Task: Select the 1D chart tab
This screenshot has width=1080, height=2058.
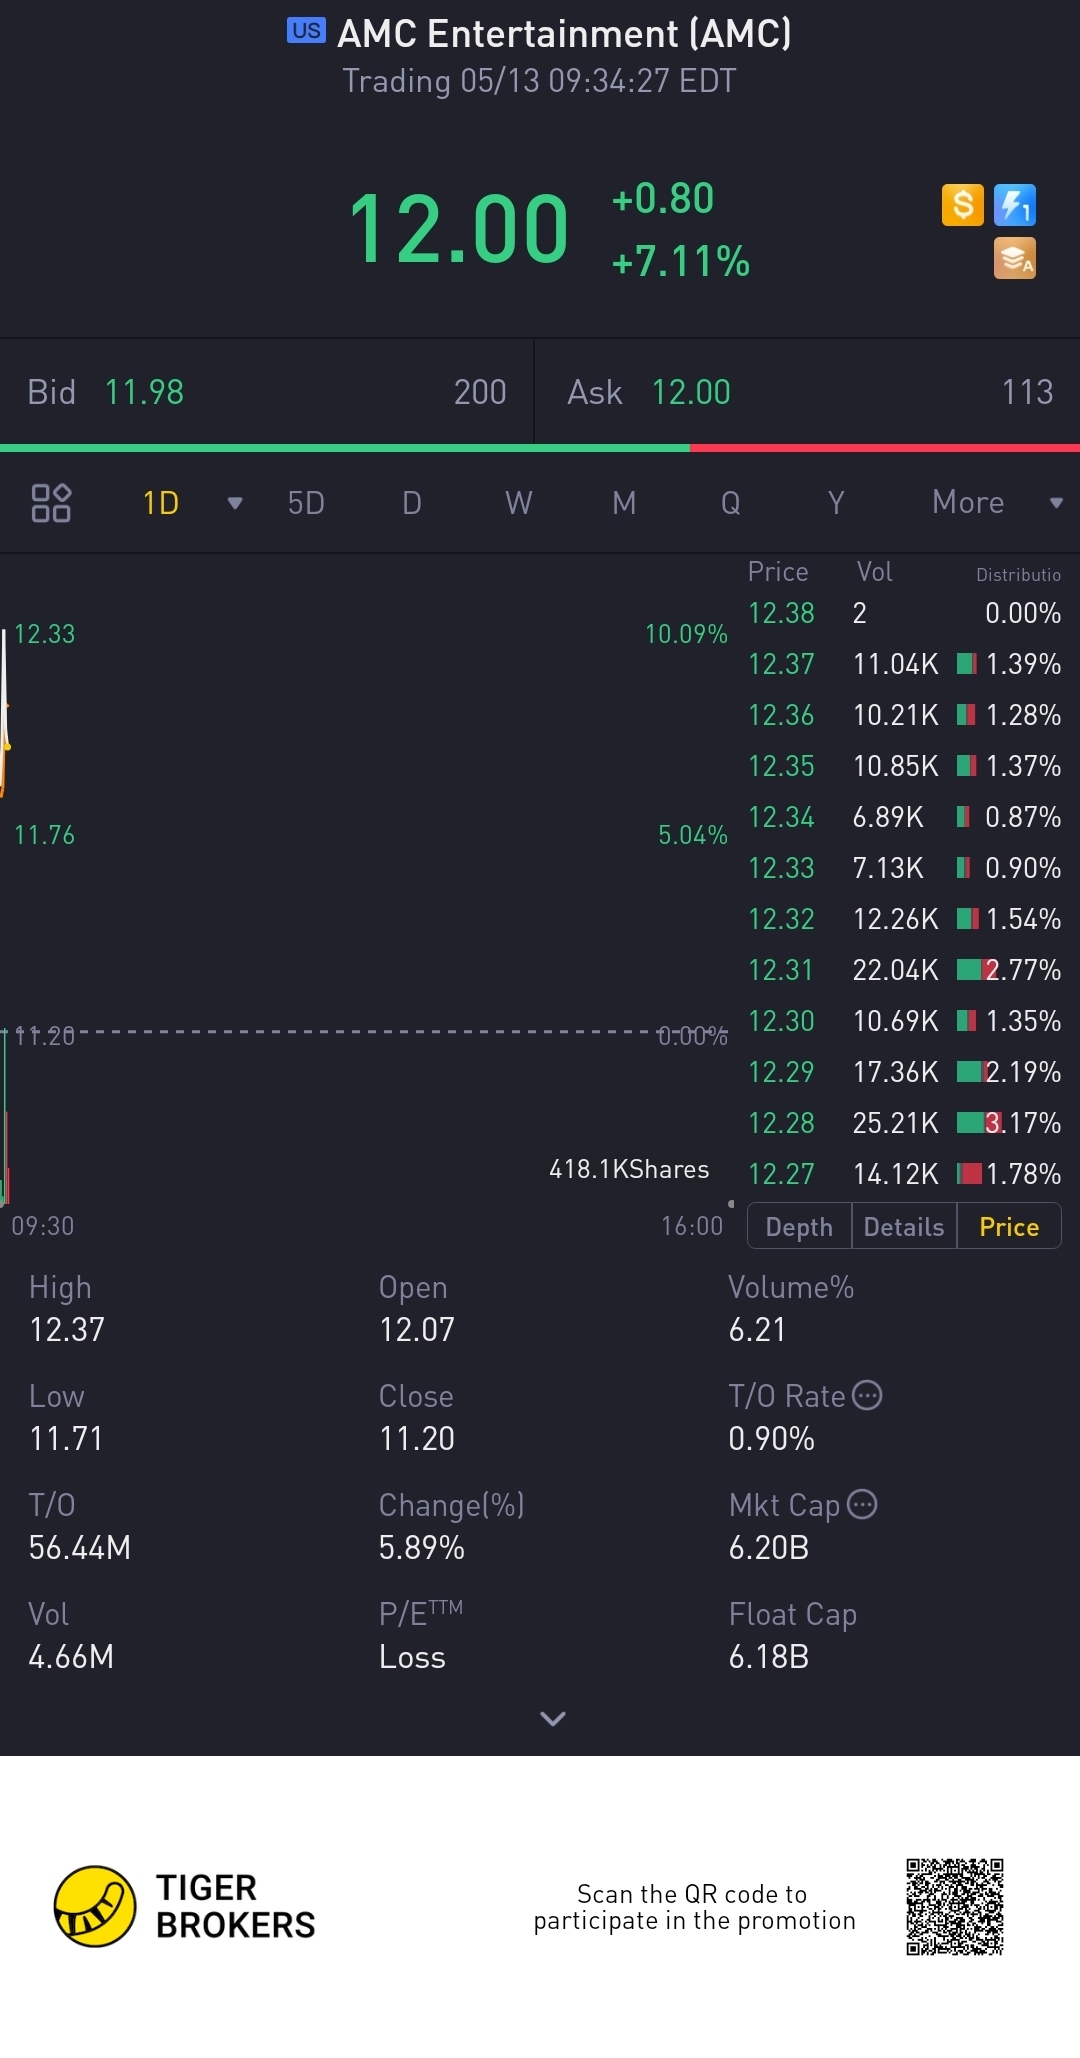Action: tap(161, 503)
